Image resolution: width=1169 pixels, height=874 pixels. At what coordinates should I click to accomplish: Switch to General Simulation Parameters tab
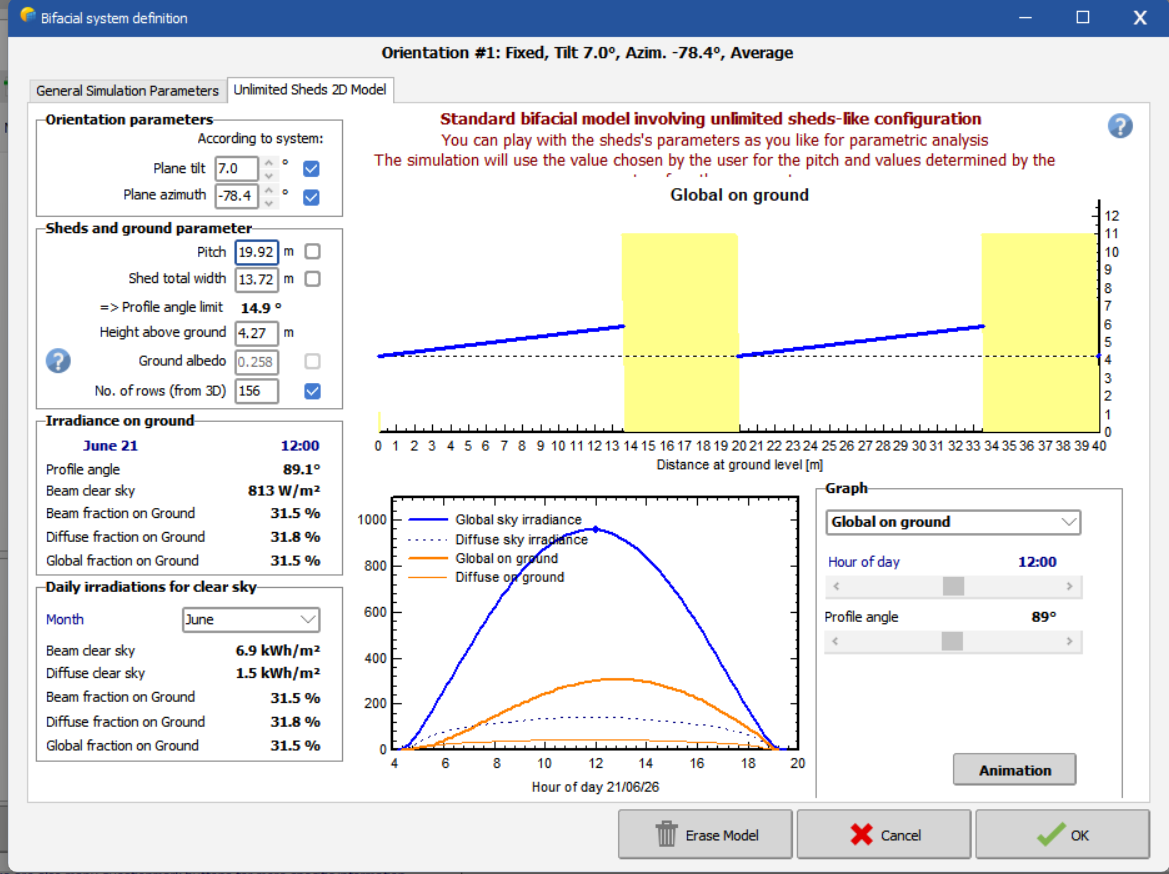coord(127,90)
